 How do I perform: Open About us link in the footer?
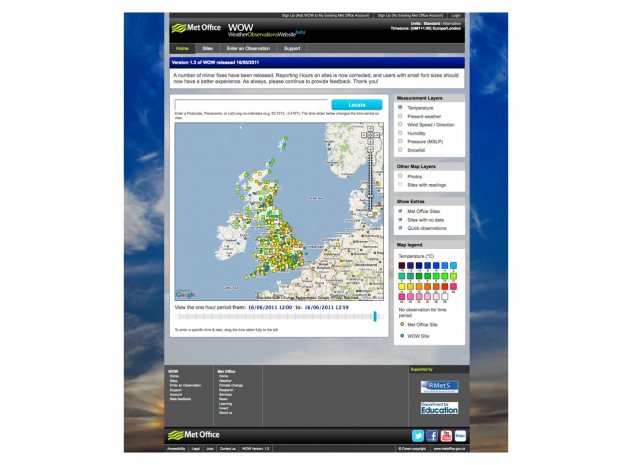coord(225,413)
